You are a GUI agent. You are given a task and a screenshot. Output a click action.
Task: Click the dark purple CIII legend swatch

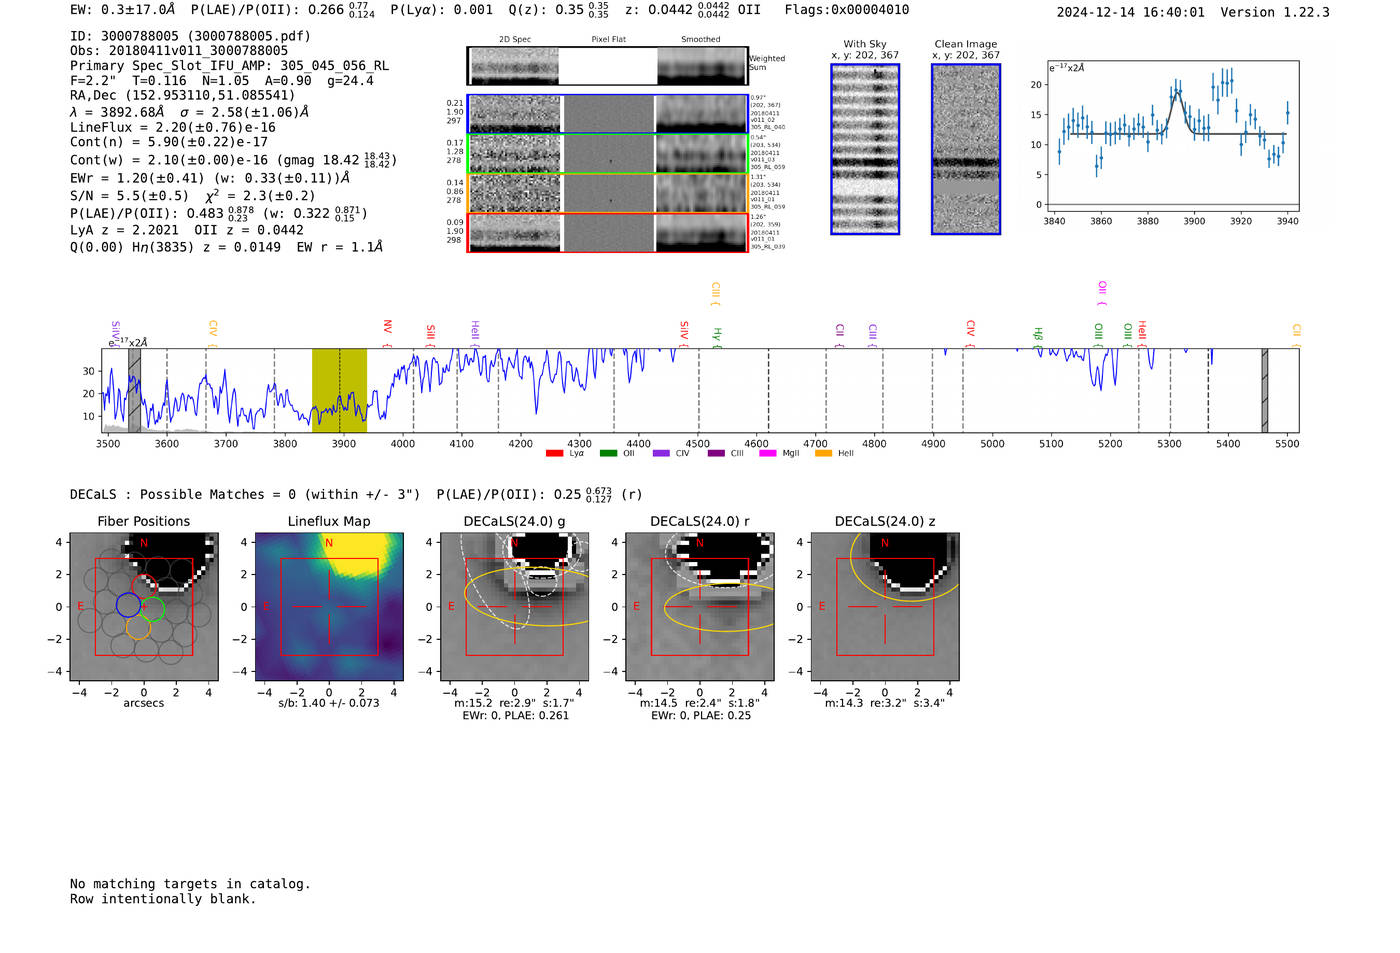click(716, 454)
